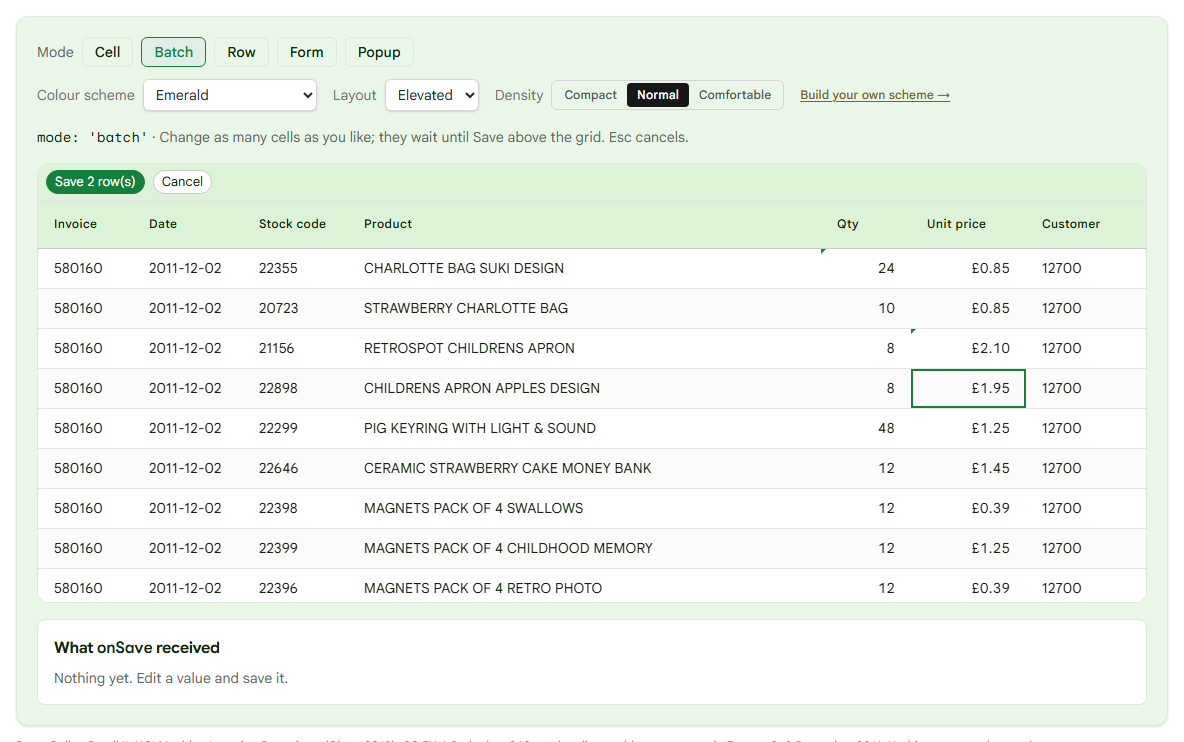This screenshot has width=1184, height=742.
Task: Click the Qty column header
Action: [847, 224]
